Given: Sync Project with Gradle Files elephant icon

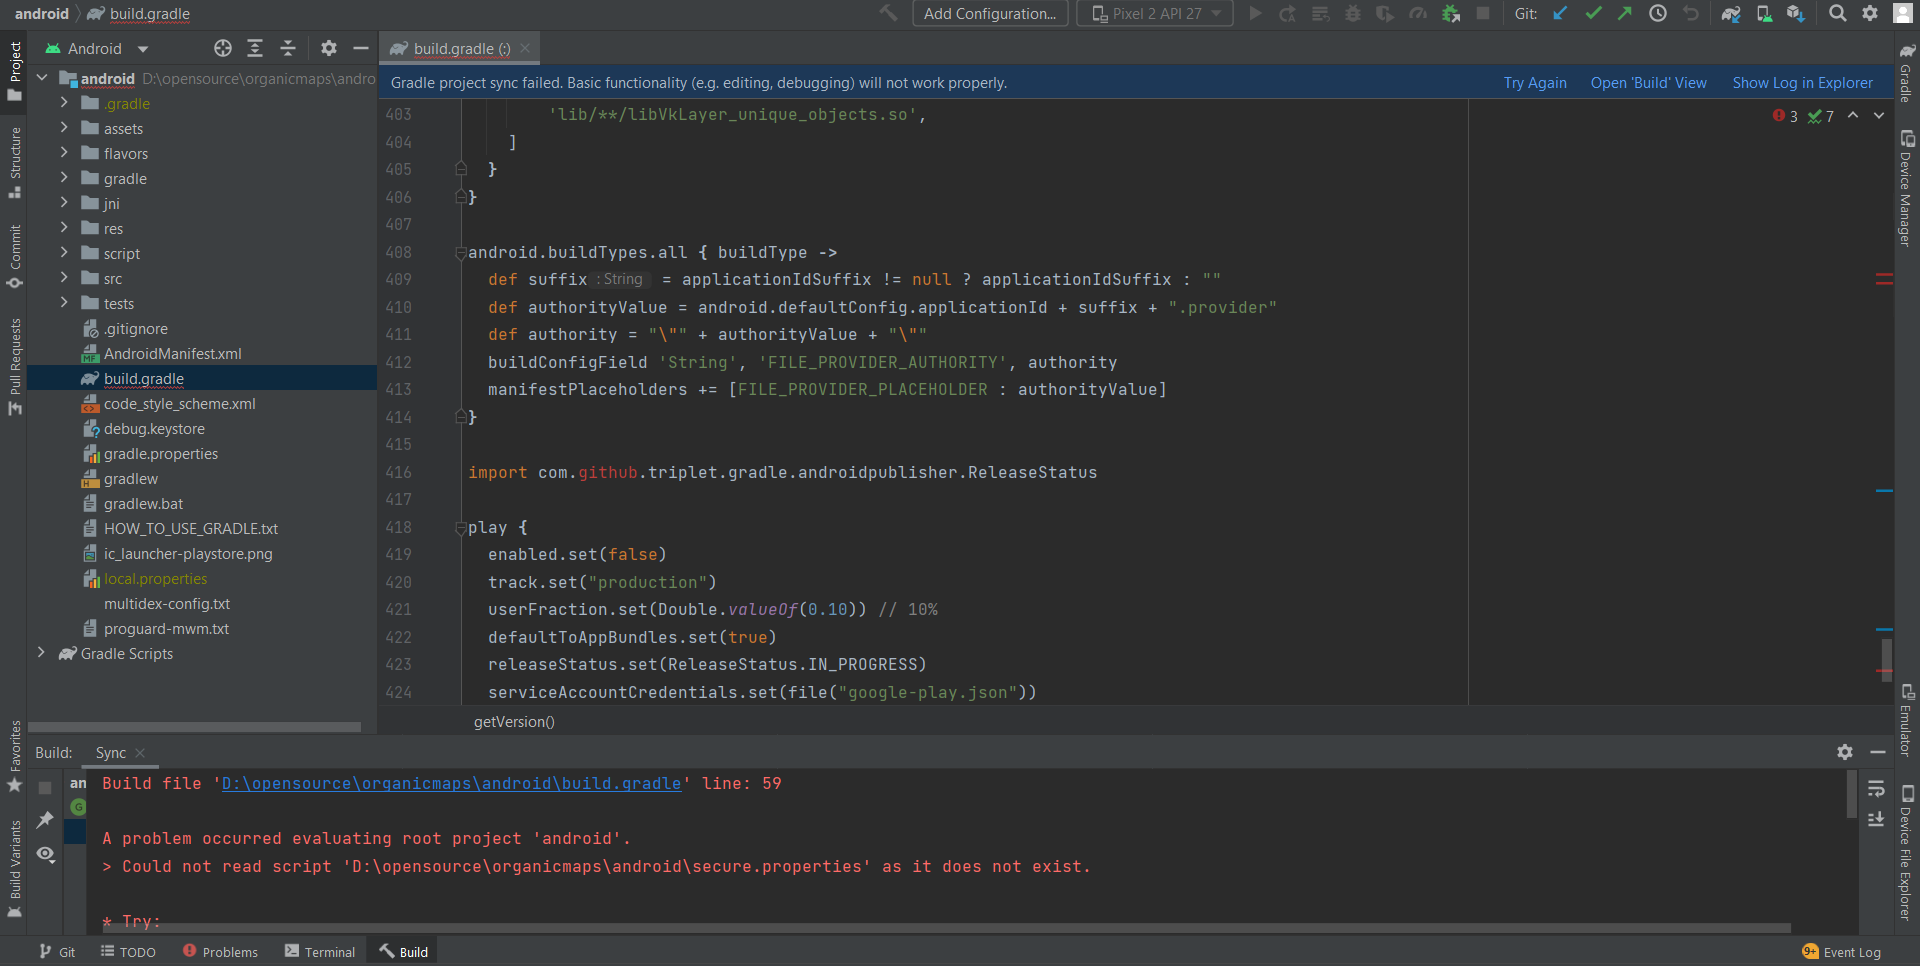Looking at the screenshot, I should click(x=1731, y=13).
